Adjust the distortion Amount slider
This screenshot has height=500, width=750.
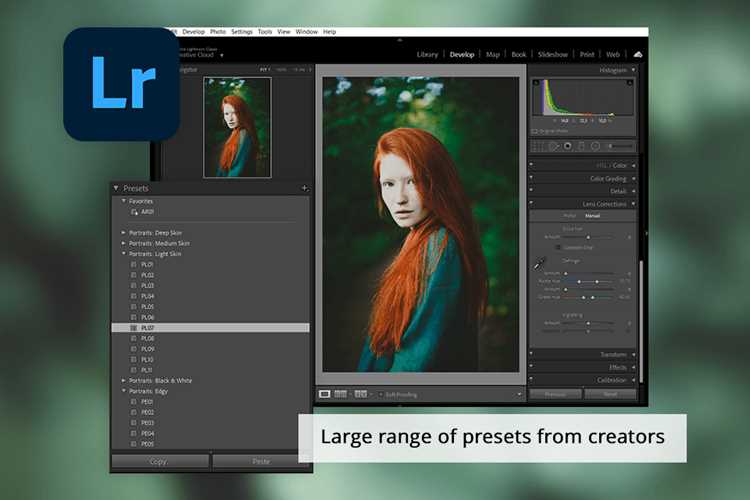pos(588,237)
